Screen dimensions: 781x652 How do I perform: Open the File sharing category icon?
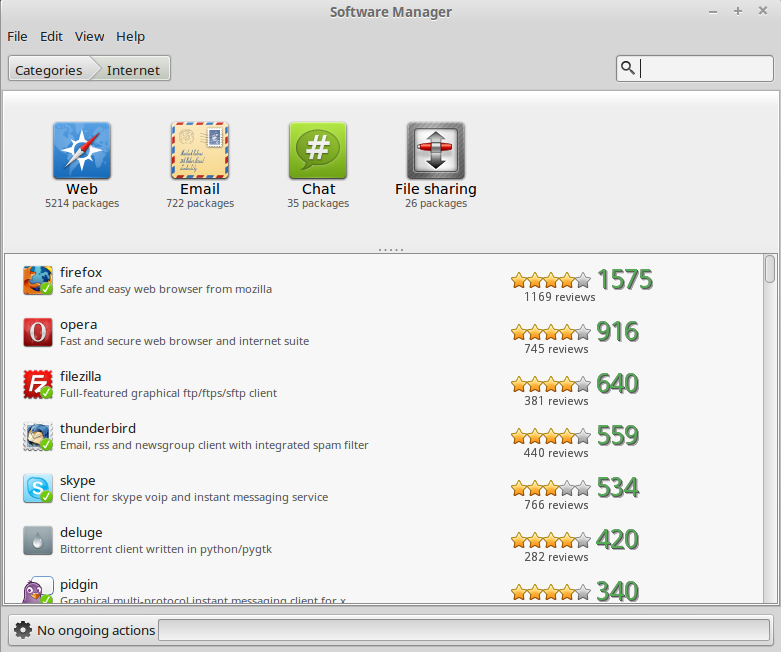[x=436, y=150]
